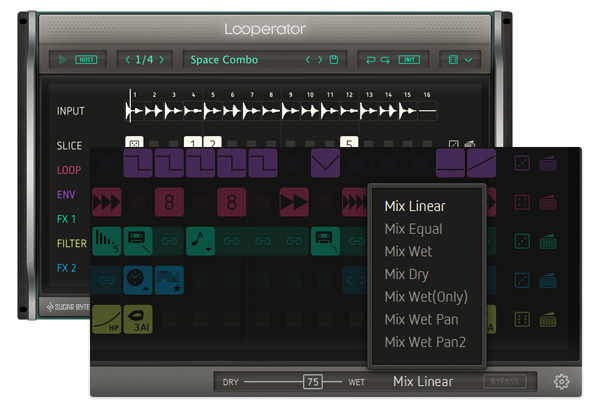Save preset using the floppy disk icon
Image resolution: width=600 pixels, height=400 pixels.
pyautogui.click(x=334, y=60)
